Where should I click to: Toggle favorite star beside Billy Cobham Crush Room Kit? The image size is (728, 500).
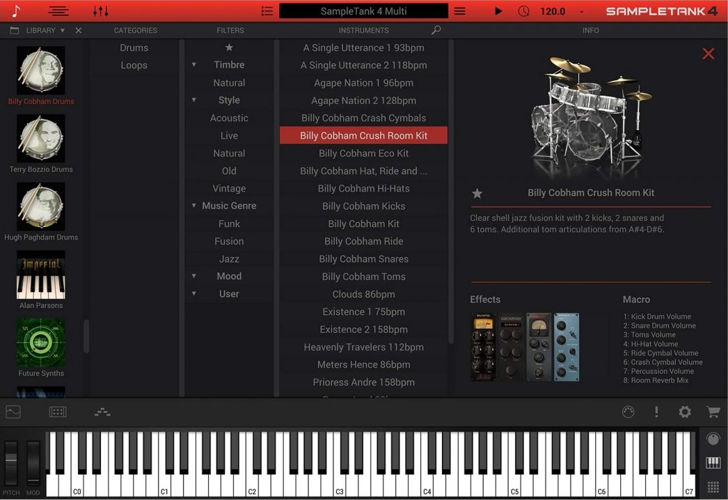pyautogui.click(x=477, y=193)
